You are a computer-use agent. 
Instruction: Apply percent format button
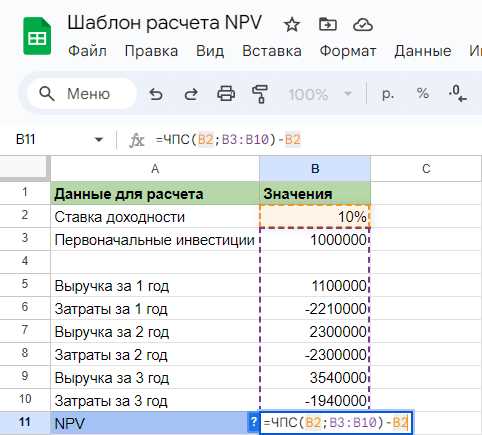423,93
